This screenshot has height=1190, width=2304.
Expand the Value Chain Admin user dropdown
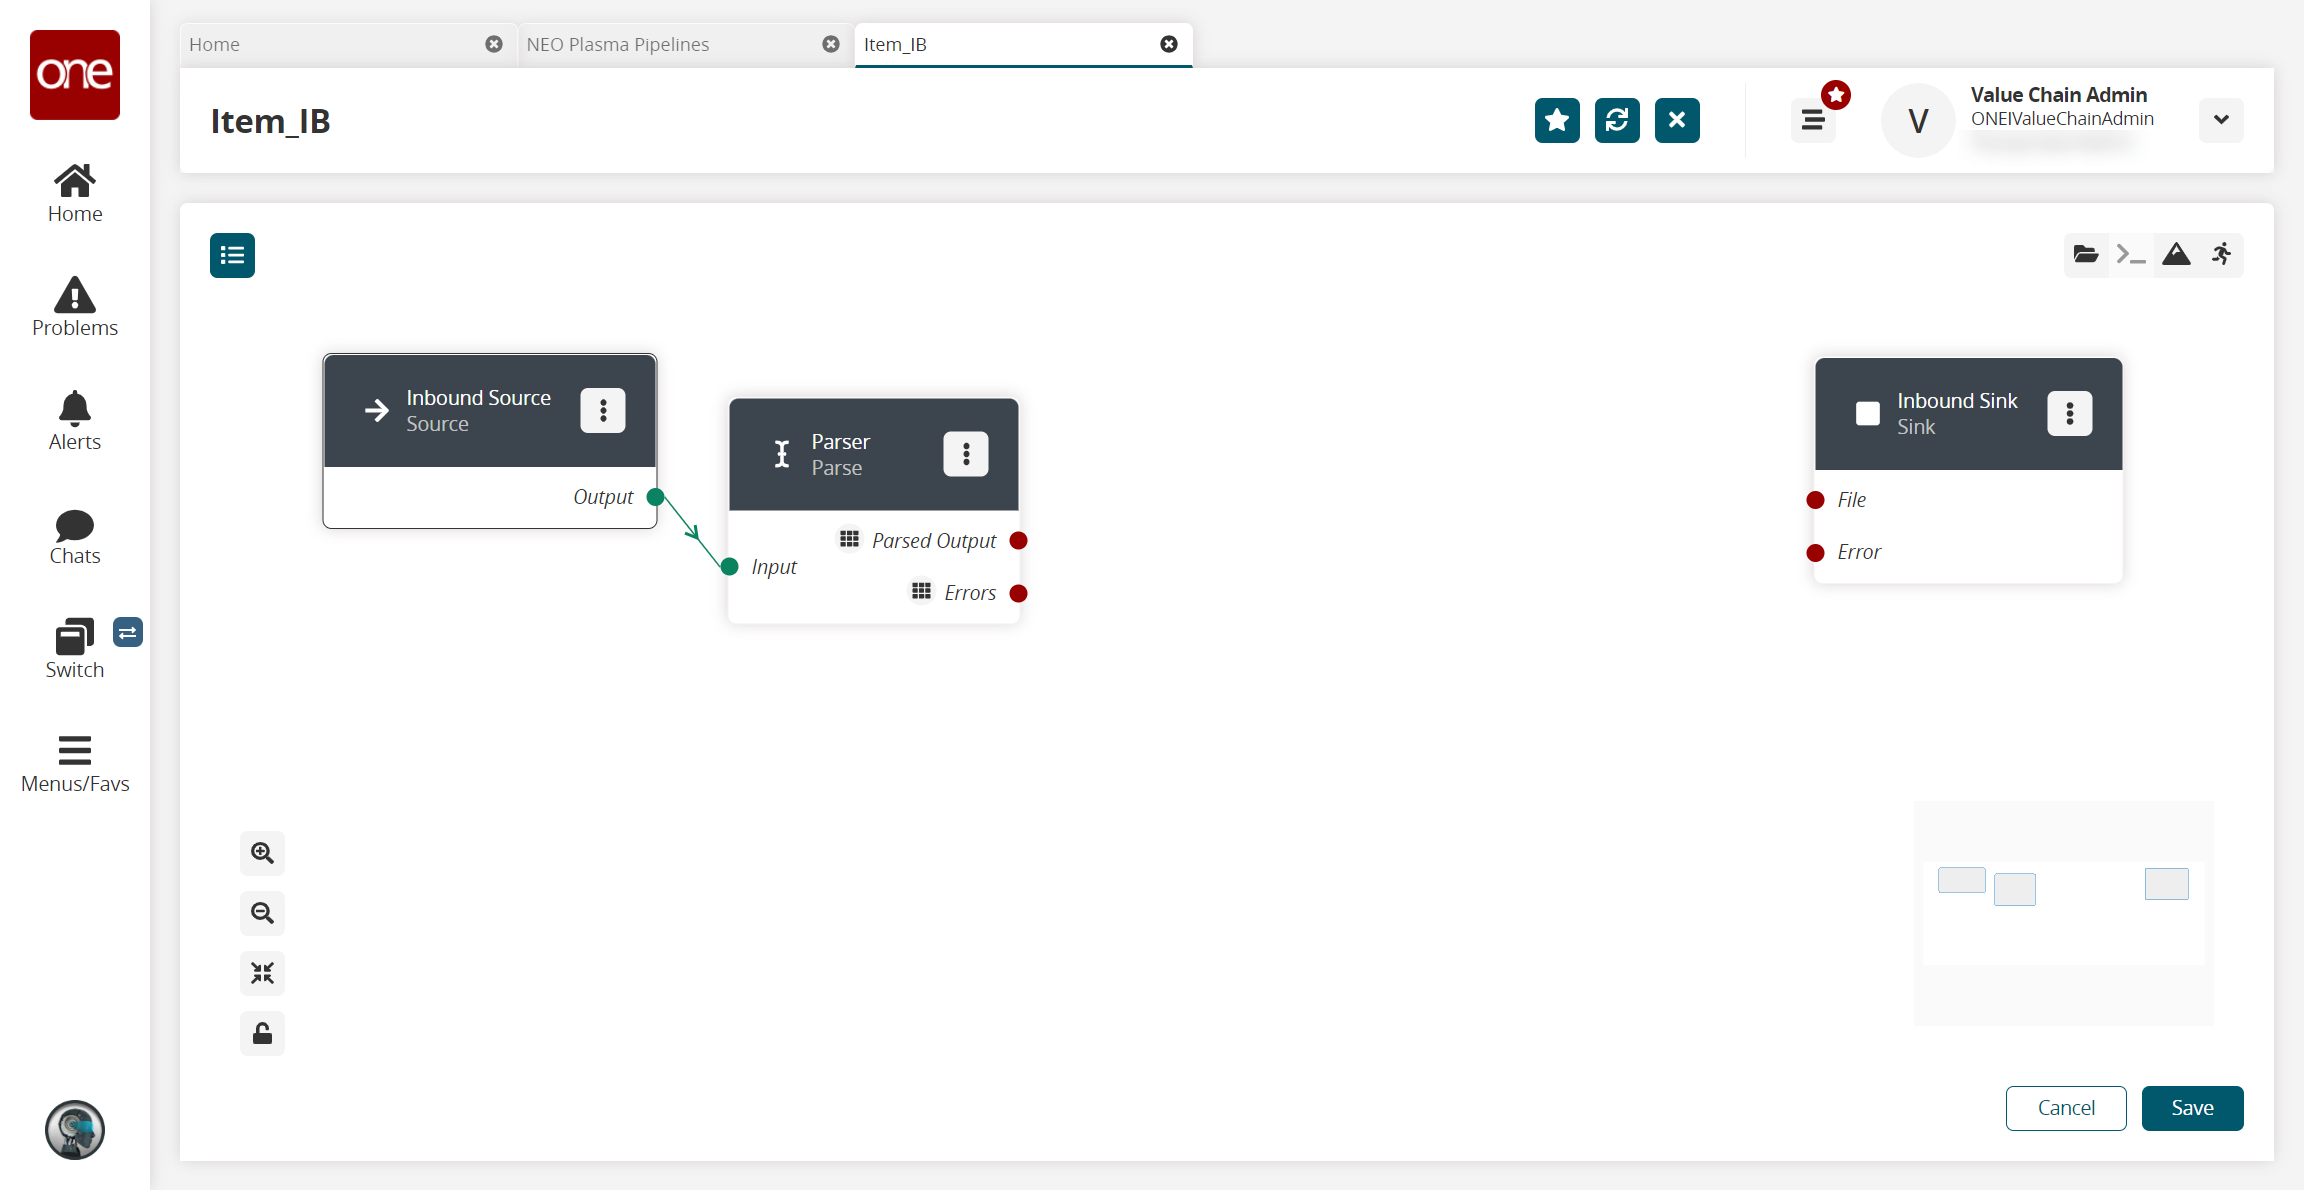pos(2221,118)
